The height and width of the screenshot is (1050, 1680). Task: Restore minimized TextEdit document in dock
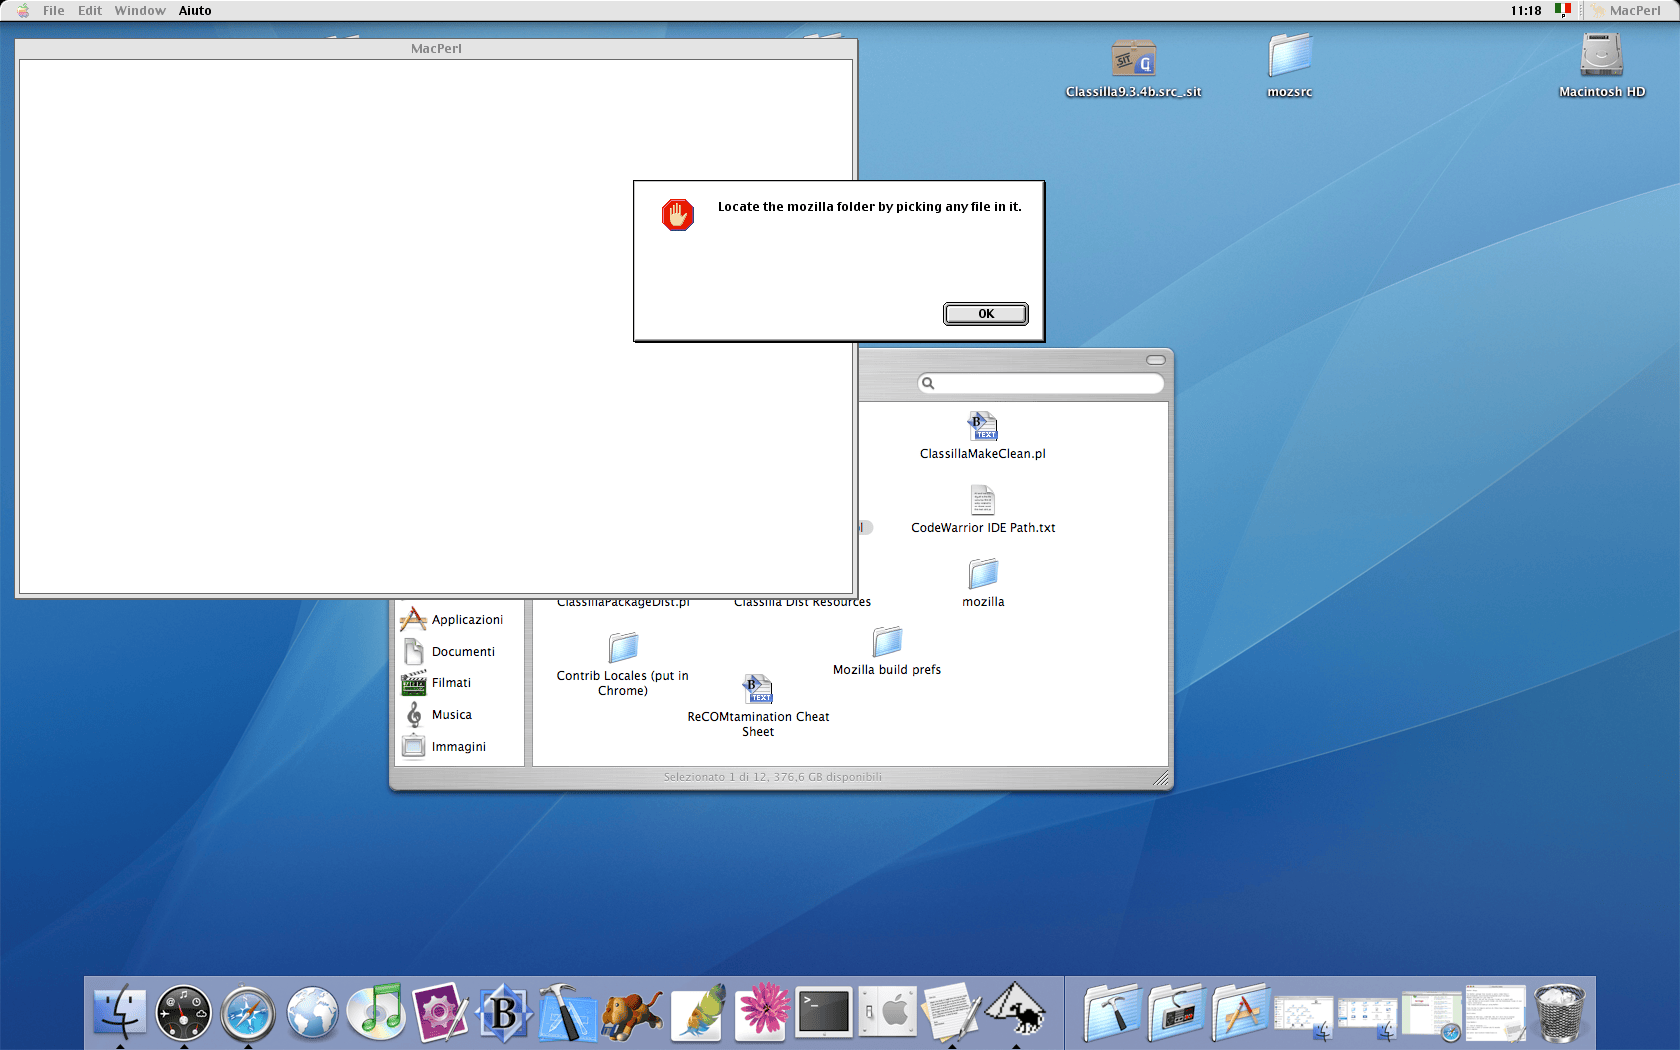pos(1496,1012)
